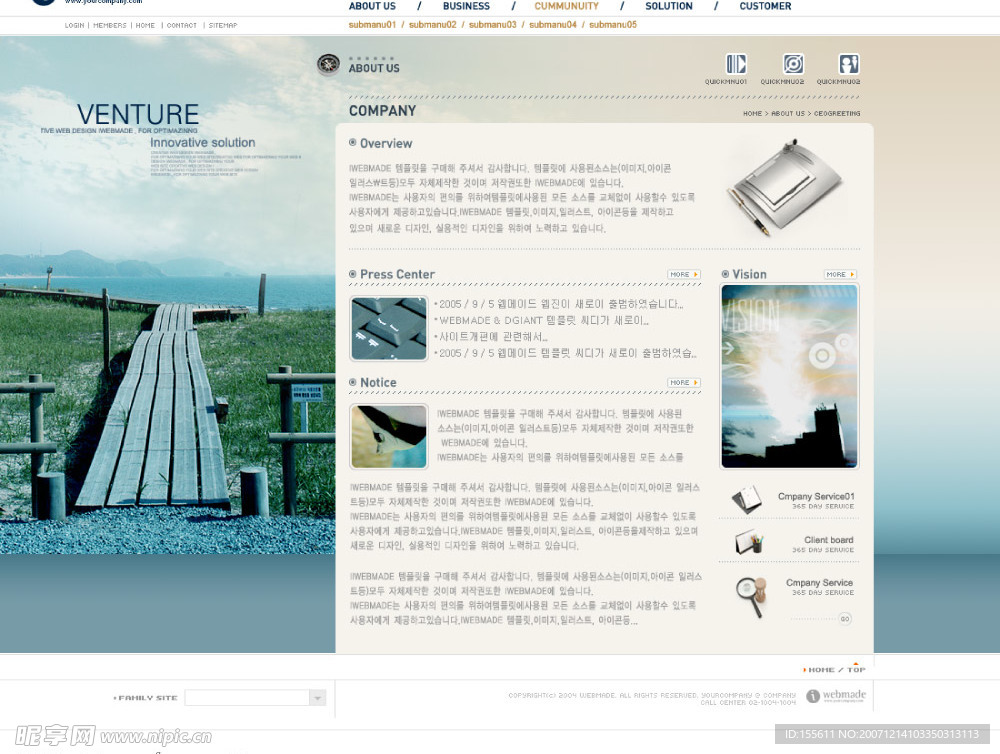The height and width of the screenshot is (754, 1000).
Task: Click MORE button in Press Center
Action: pyautogui.click(x=684, y=274)
